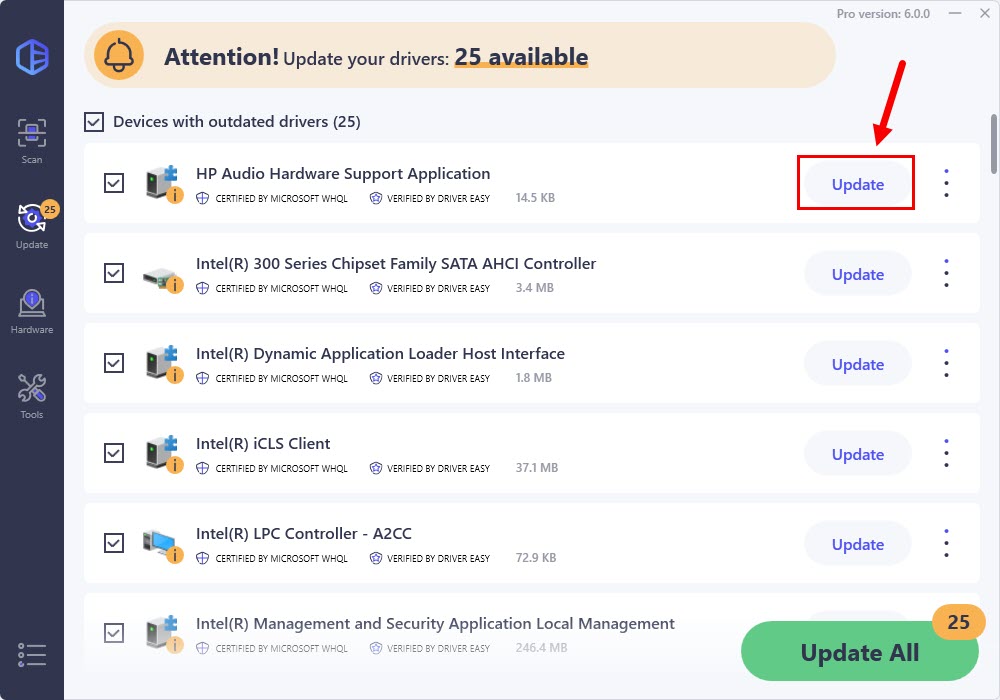The width and height of the screenshot is (1000, 700).
Task: Click Driver Easy verified icon for SATA AHCI
Action: [376, 288]
